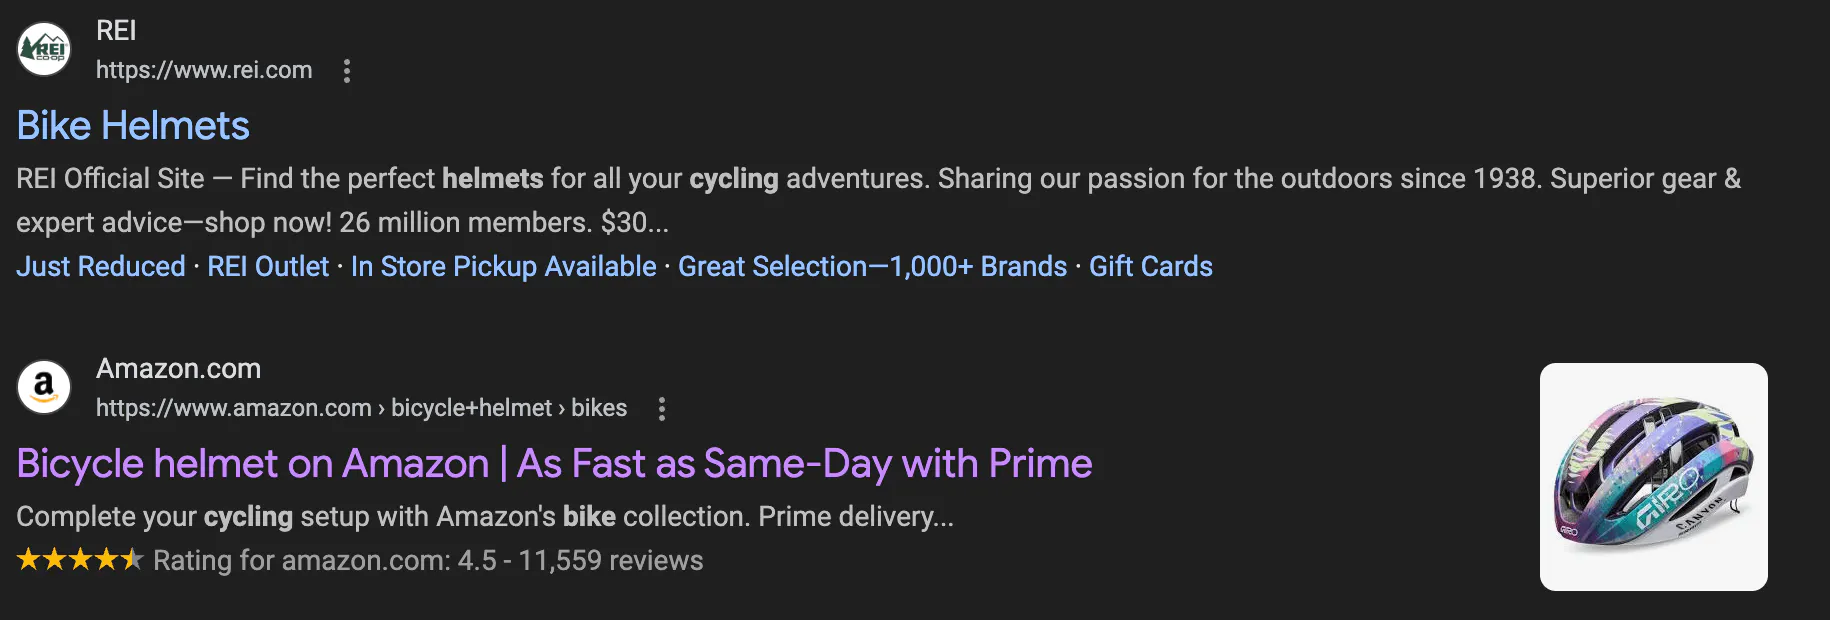Open the three-dot menu beside Amazon URL
The width and height of the screenshot is (1830, 620).
pos(661,409)
